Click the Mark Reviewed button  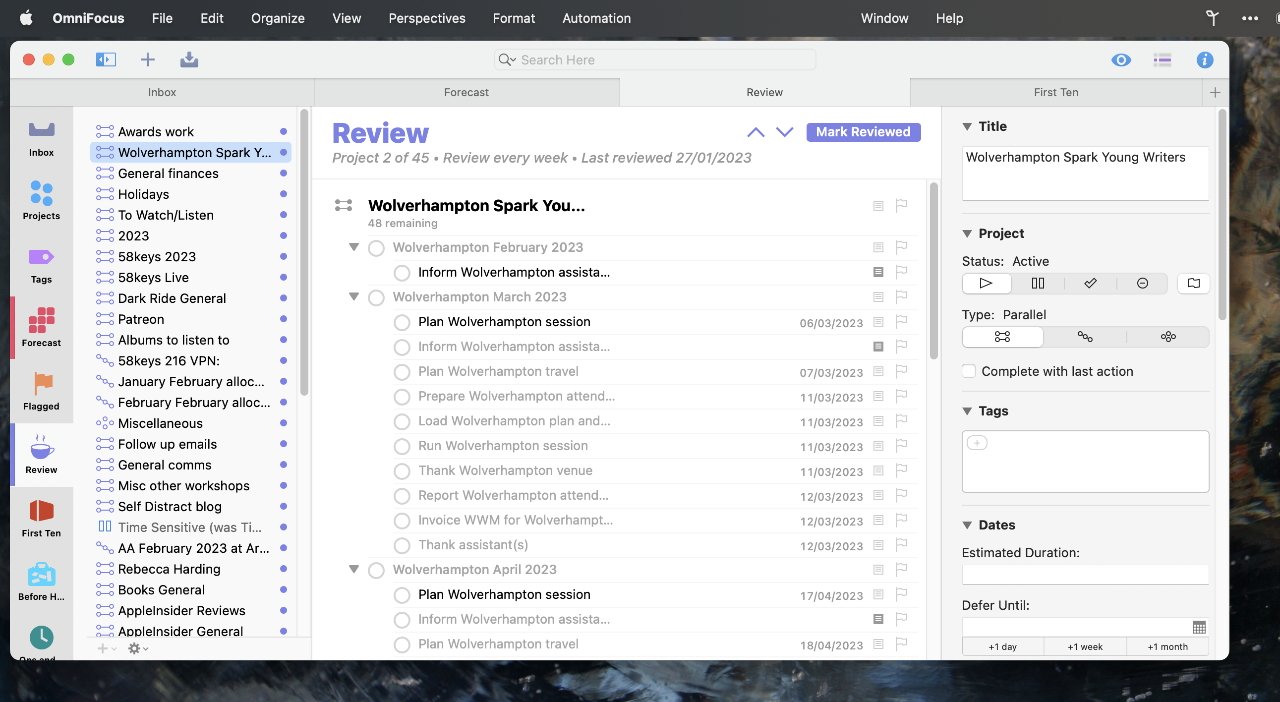pyautogui.click(x=863, y=132)
